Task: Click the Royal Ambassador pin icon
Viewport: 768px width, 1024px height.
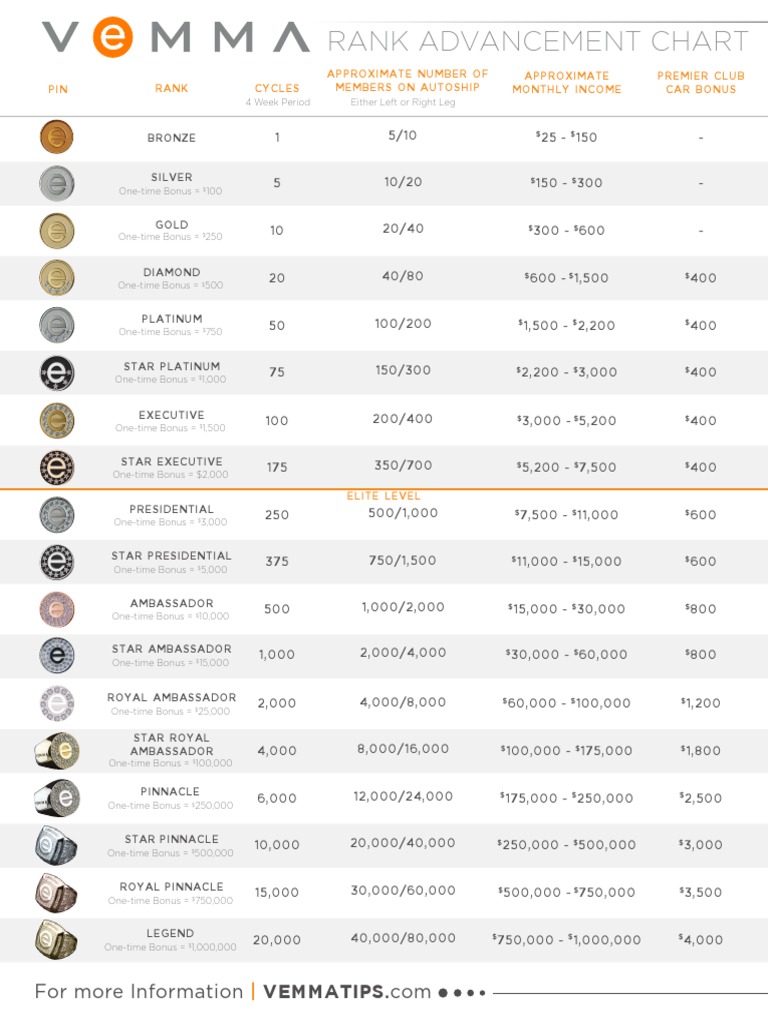Action: 57,703
